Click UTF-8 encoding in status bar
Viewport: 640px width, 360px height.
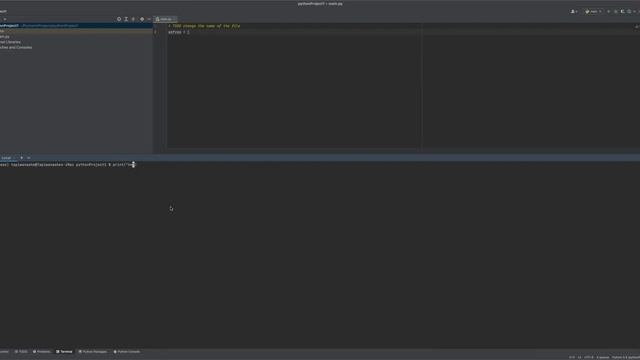tap(589, 358)
